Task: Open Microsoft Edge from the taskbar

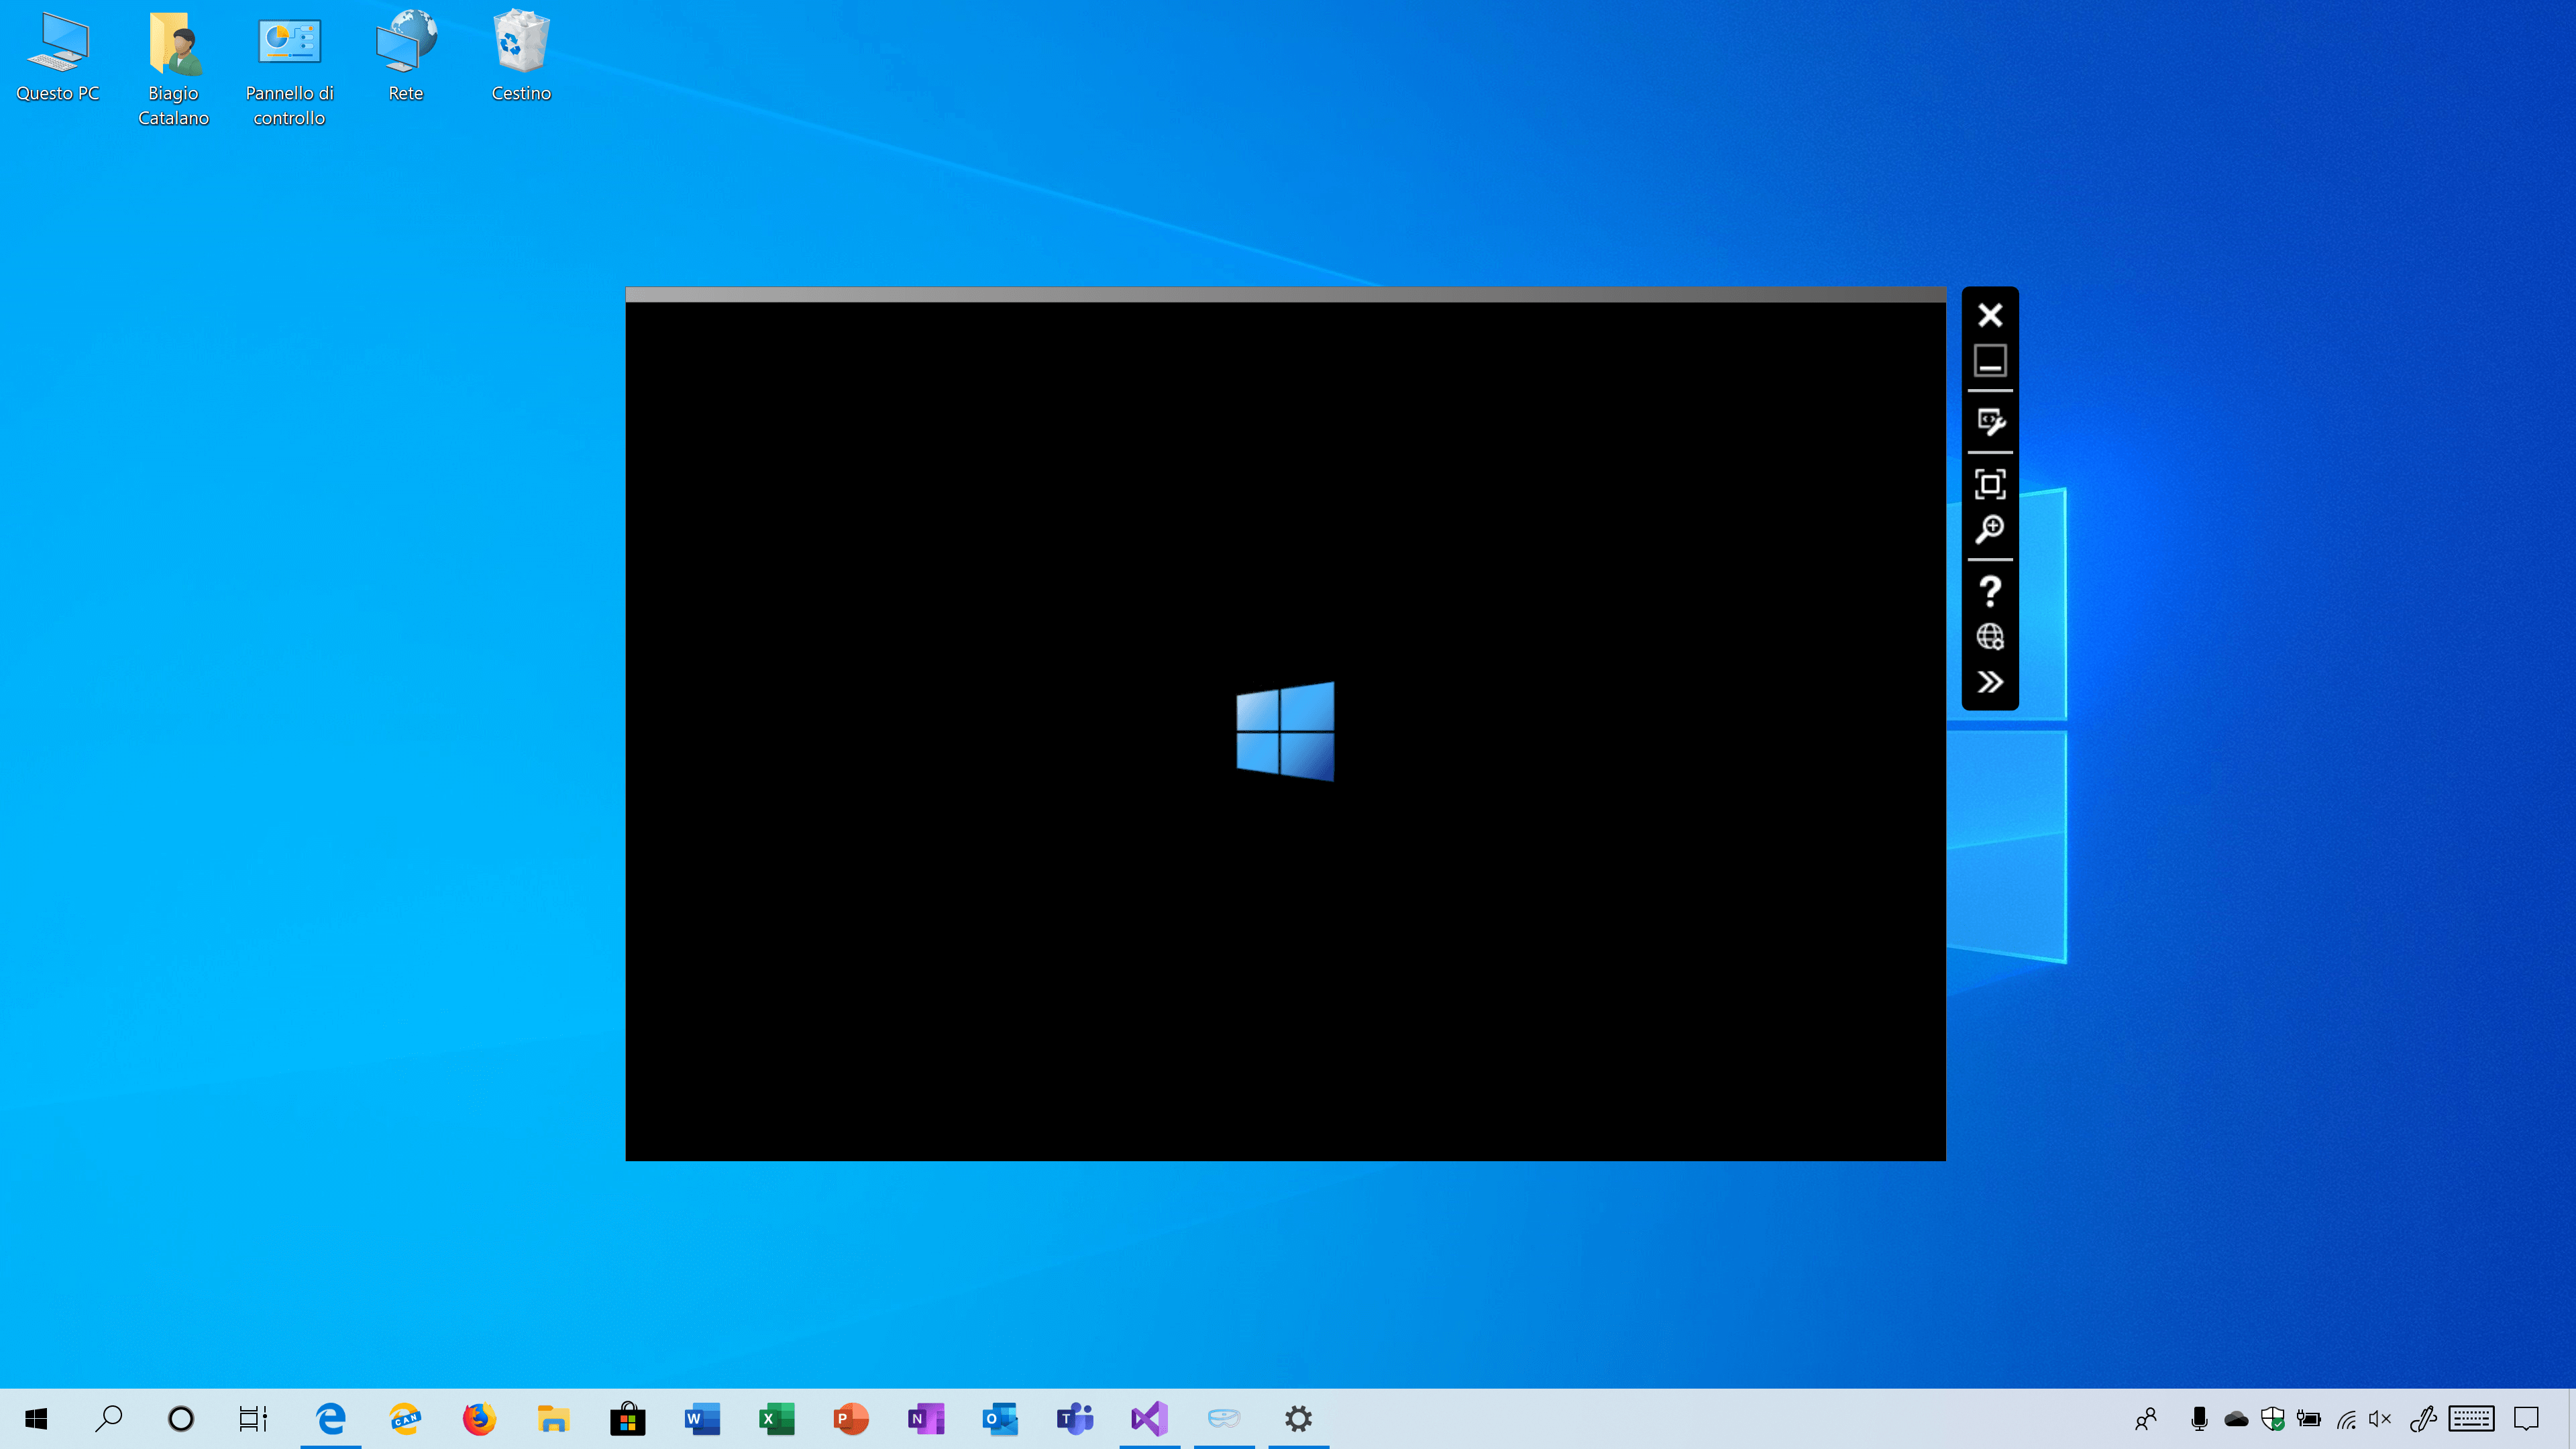Action: [x=331, y=1418]
